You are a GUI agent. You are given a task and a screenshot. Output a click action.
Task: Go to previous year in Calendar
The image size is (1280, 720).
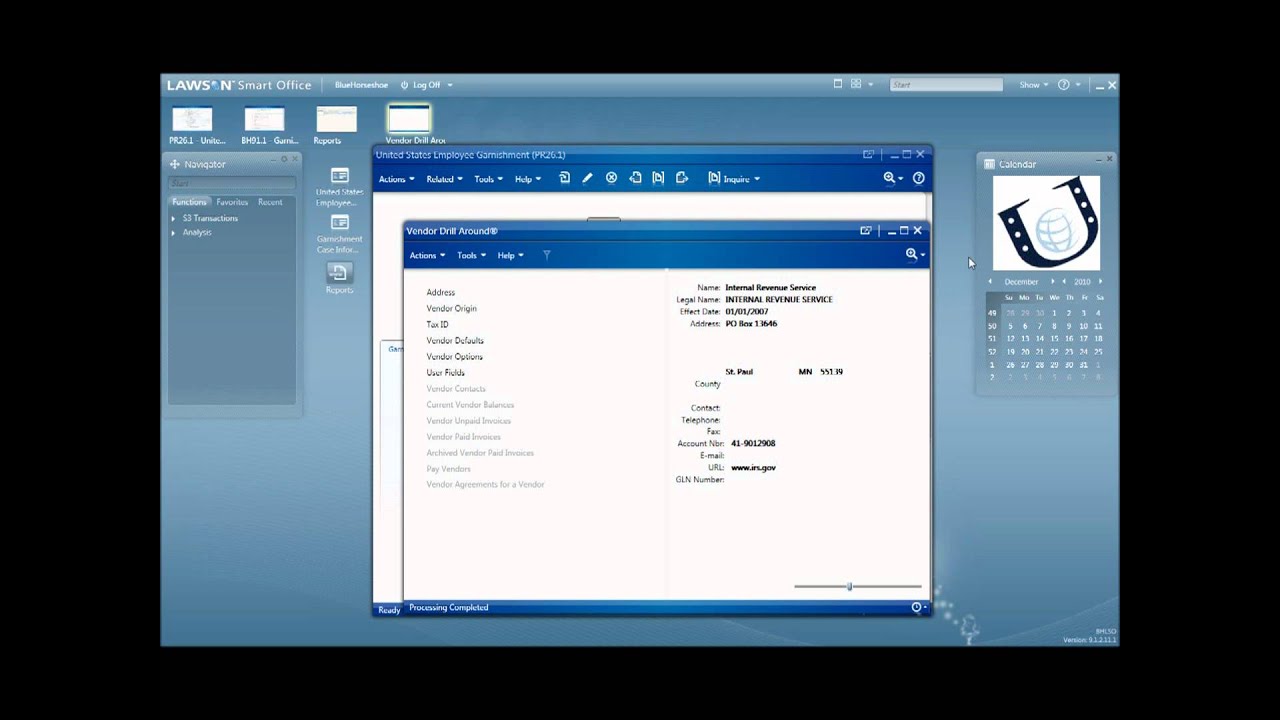pyautogui.click(x=1064, y=281)
